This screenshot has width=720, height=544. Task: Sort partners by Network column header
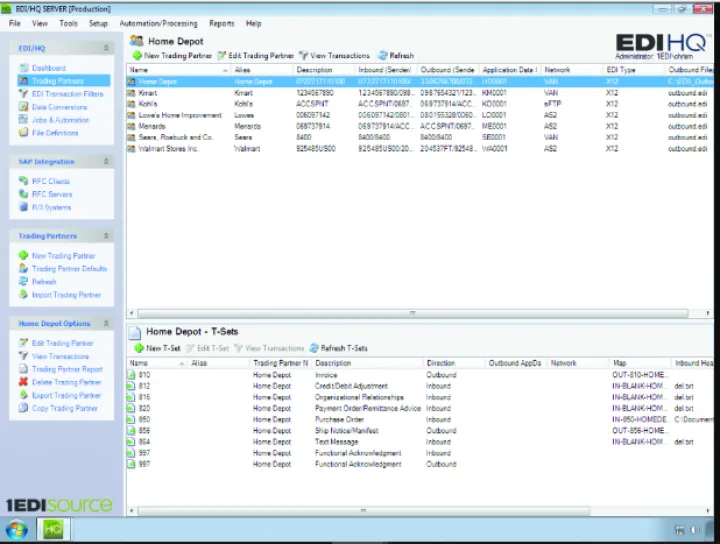tap(557, 70)
